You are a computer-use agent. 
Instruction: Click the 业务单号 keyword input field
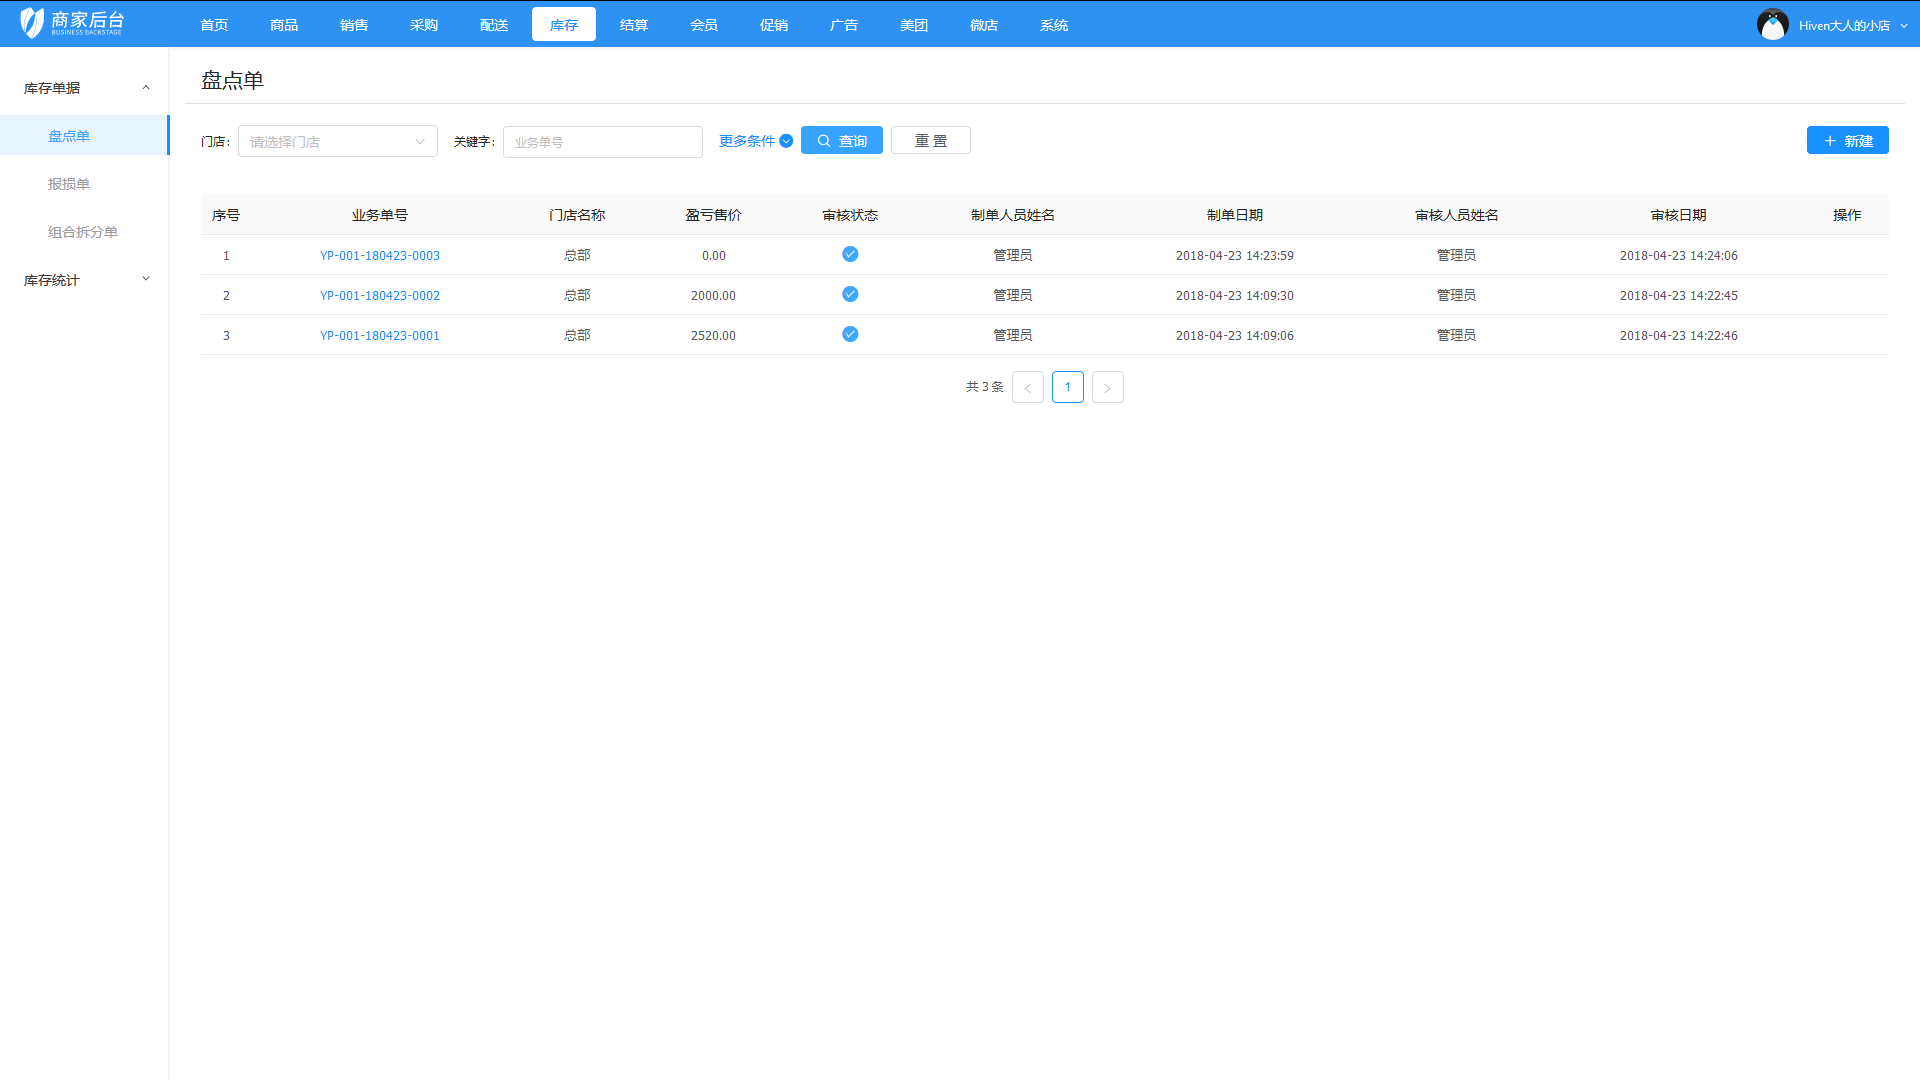click(x=602, y=141)
